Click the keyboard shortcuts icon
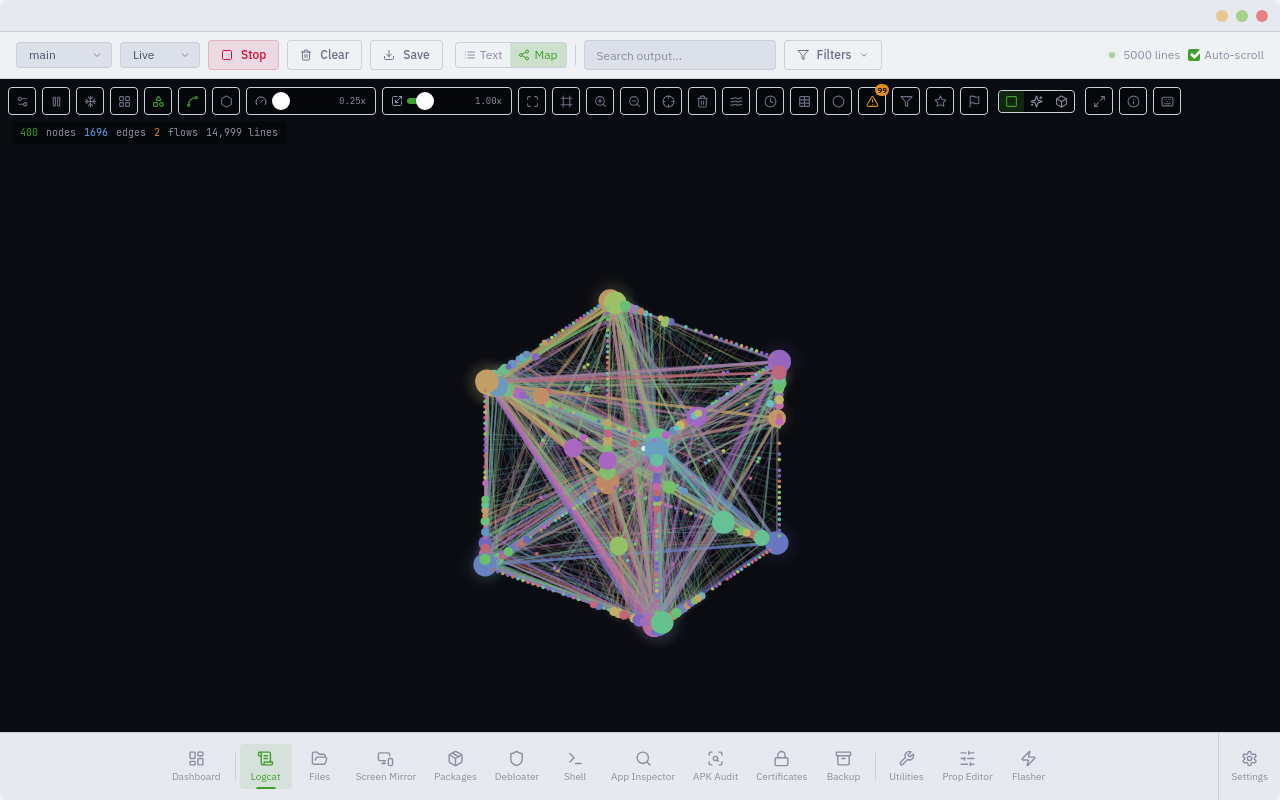This screenshot has height=800, width=1280. click(1167, 101)
